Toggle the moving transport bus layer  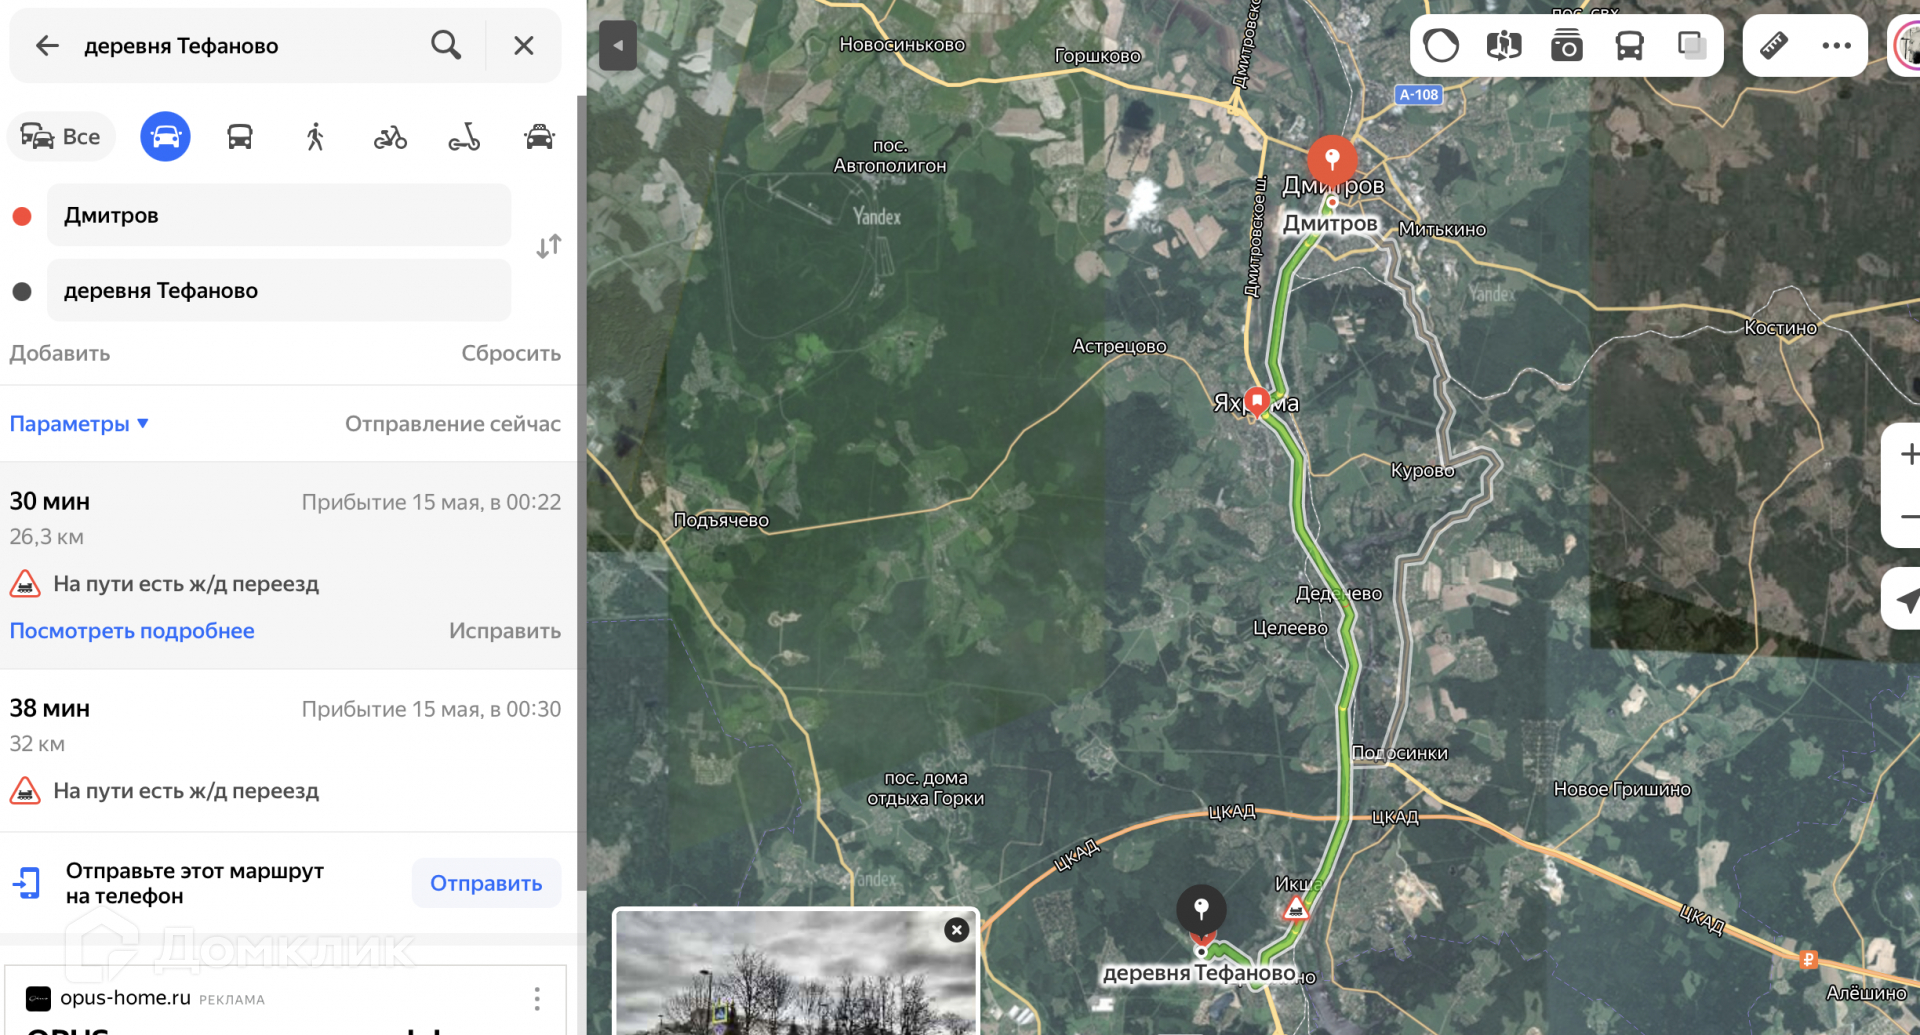pyautogui.click(x=1630, y=46)
